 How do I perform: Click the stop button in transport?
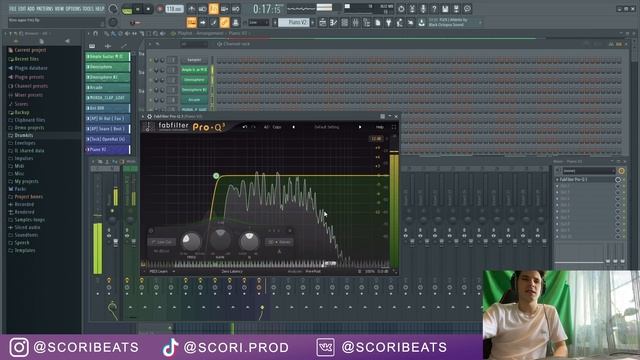pos(148,9)
